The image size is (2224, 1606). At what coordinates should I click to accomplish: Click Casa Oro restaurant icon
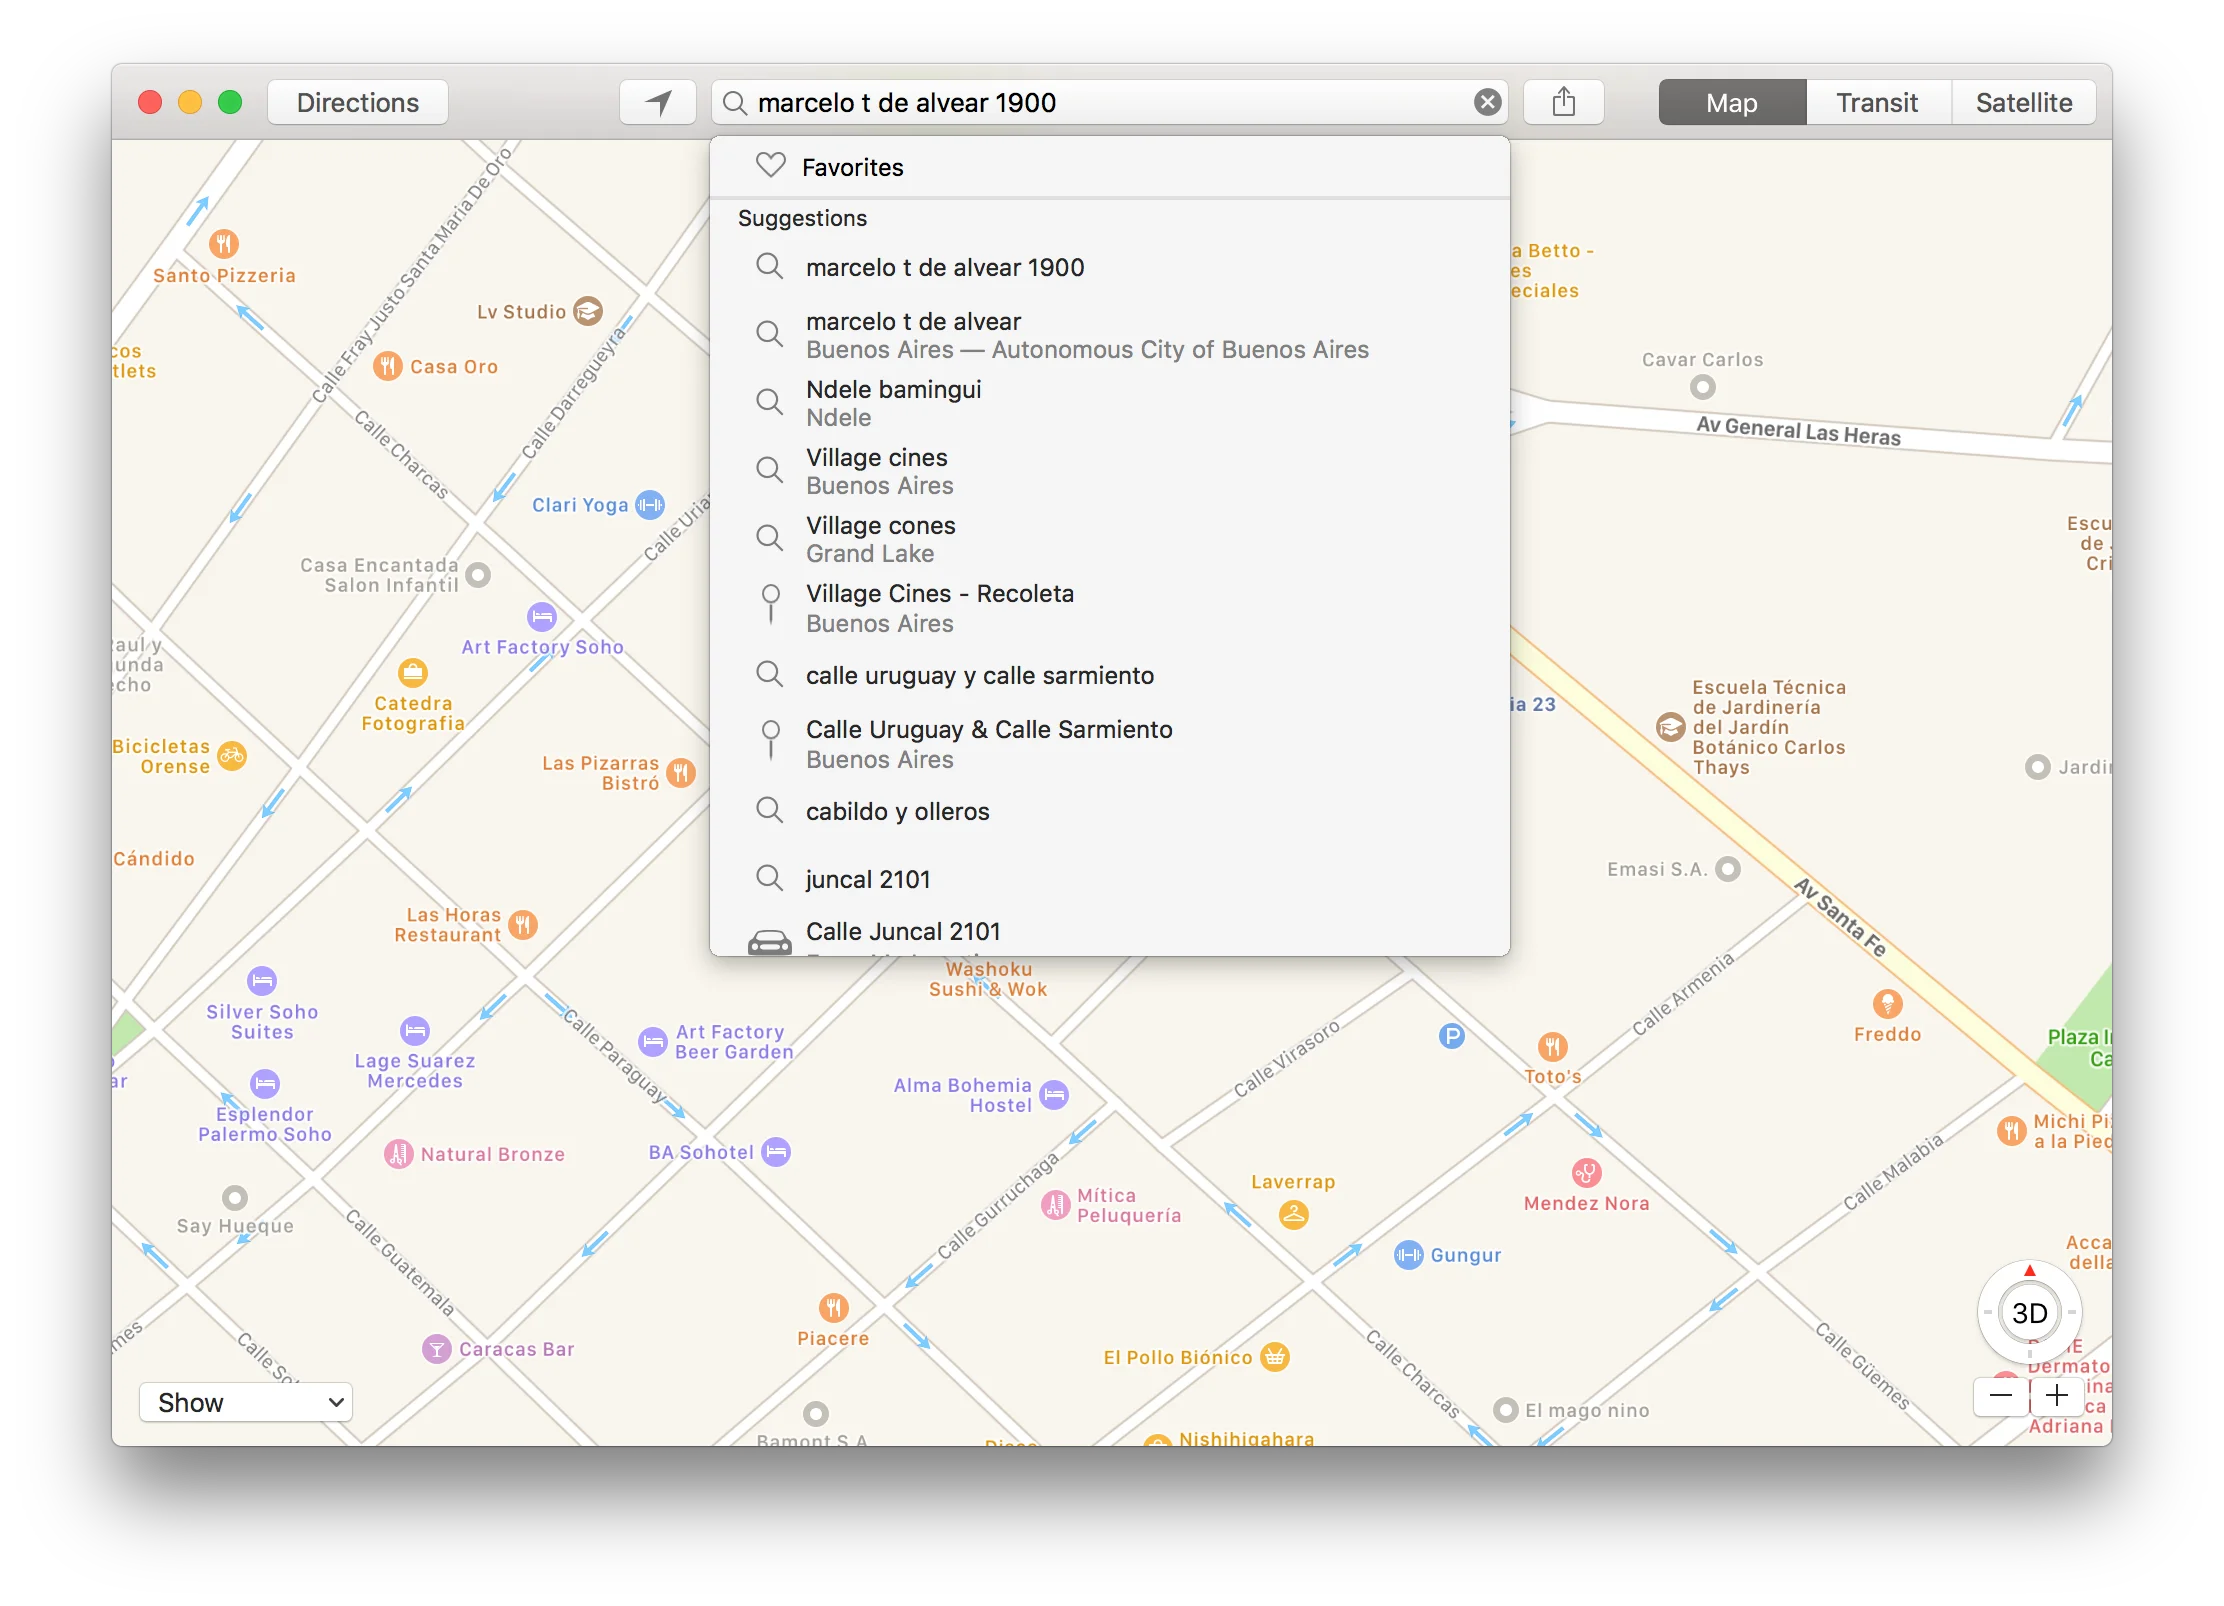point(388,366)
